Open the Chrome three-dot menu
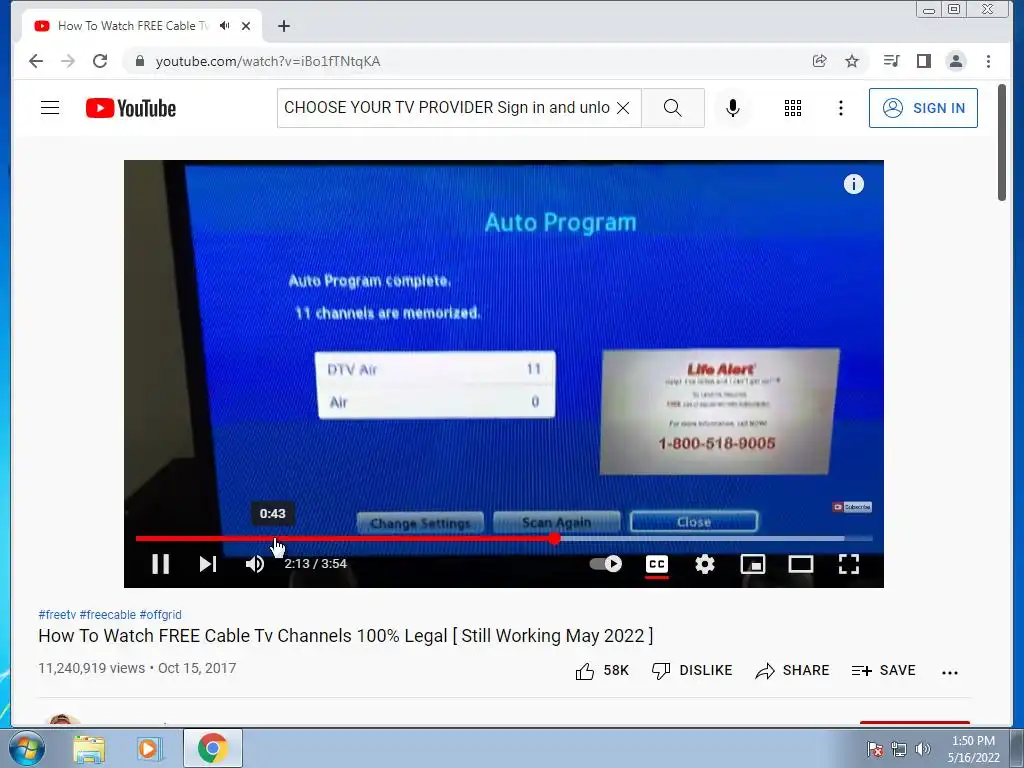Screen dimensions: 1024x768 [x=988, y=61]
